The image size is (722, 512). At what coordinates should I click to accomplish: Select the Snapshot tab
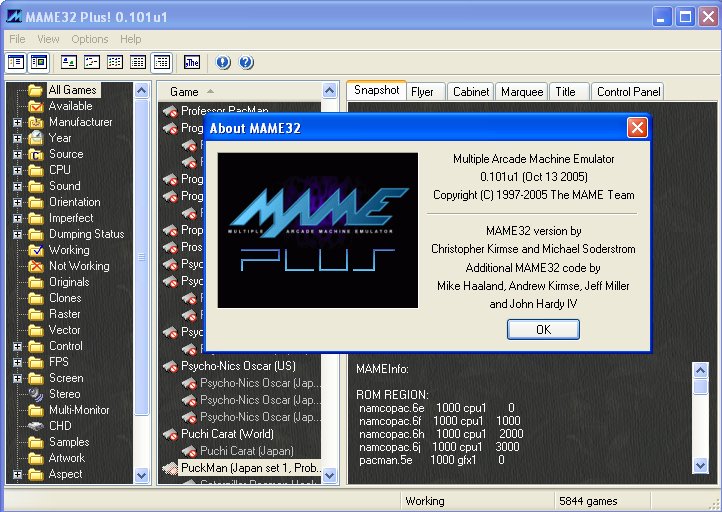[376, 90]
